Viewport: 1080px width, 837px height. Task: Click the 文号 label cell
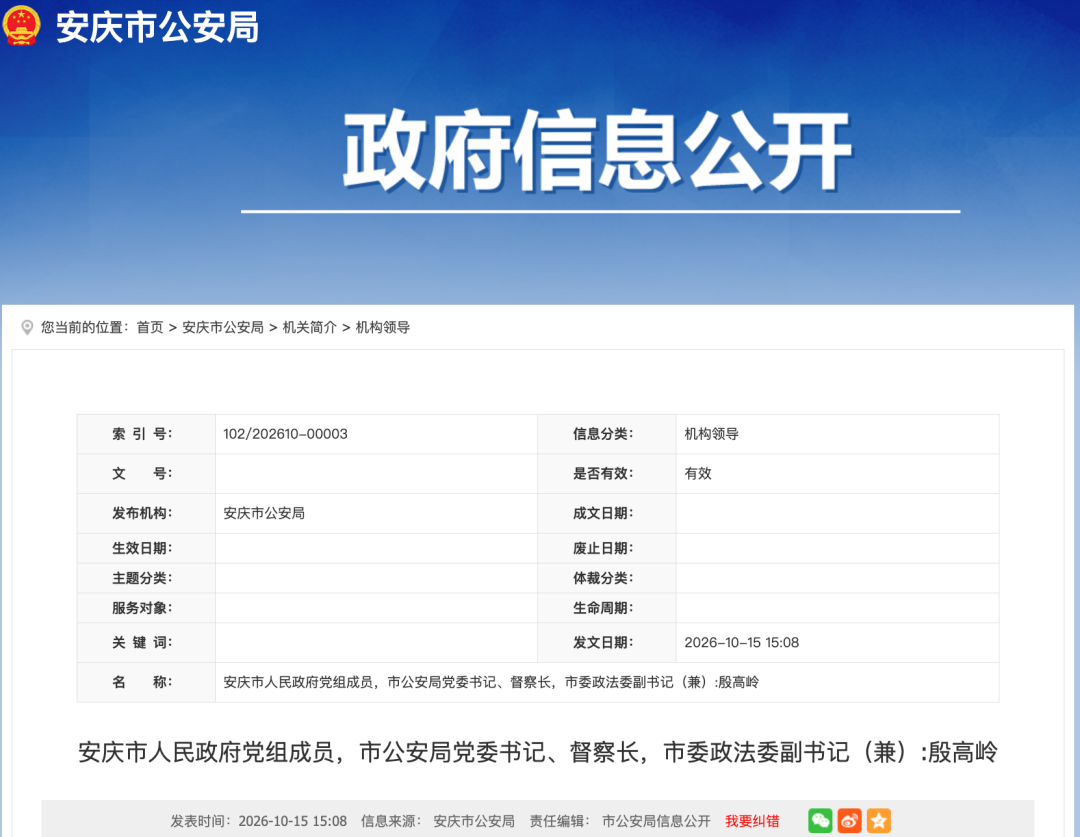click(x=146, y=473)
